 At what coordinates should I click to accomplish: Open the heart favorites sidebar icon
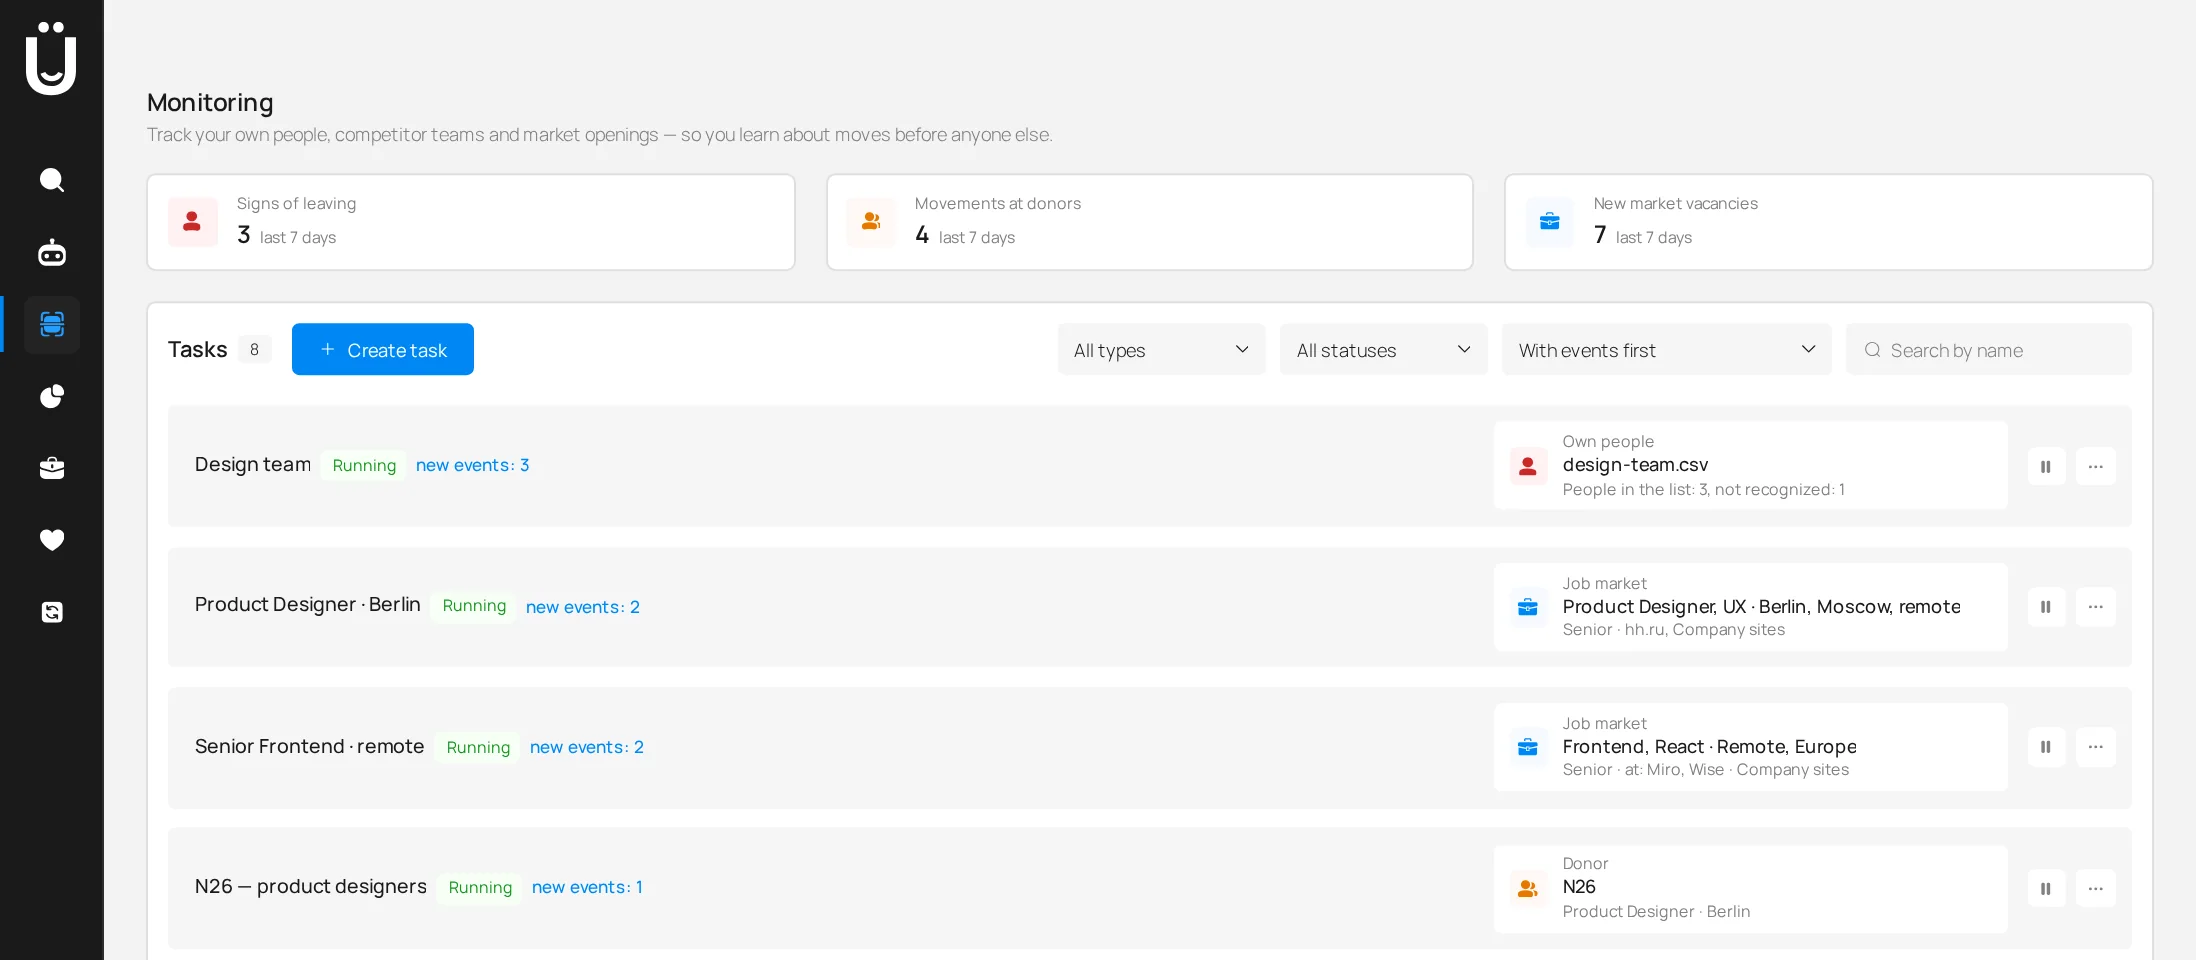[52, 540]
